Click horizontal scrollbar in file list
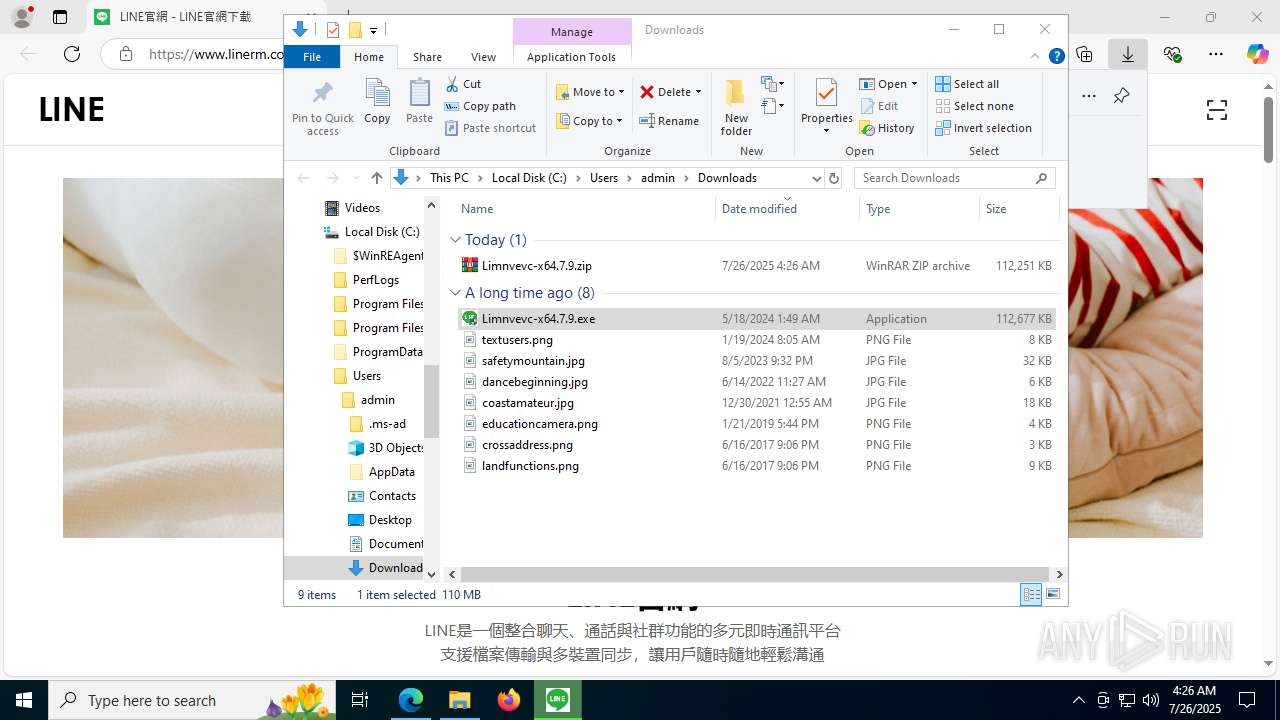Image resolution: width=1280 pixels, height=720 pixels. click(755, 575)
